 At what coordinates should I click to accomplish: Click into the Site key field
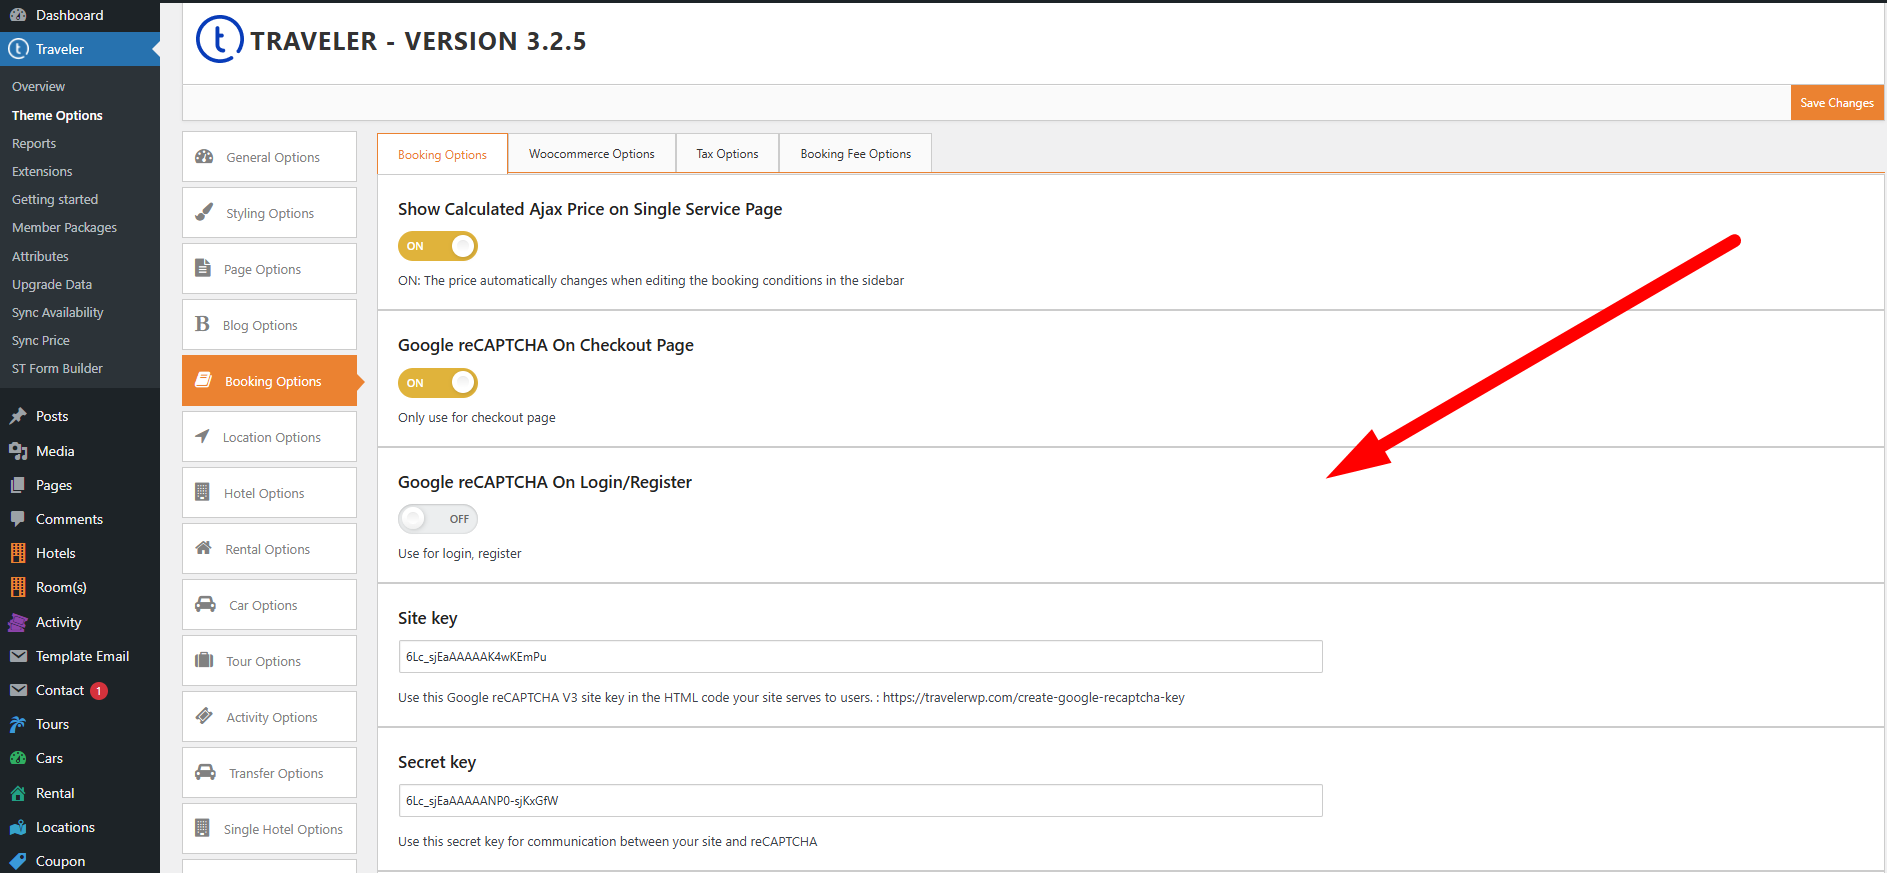tap(860, 657)
